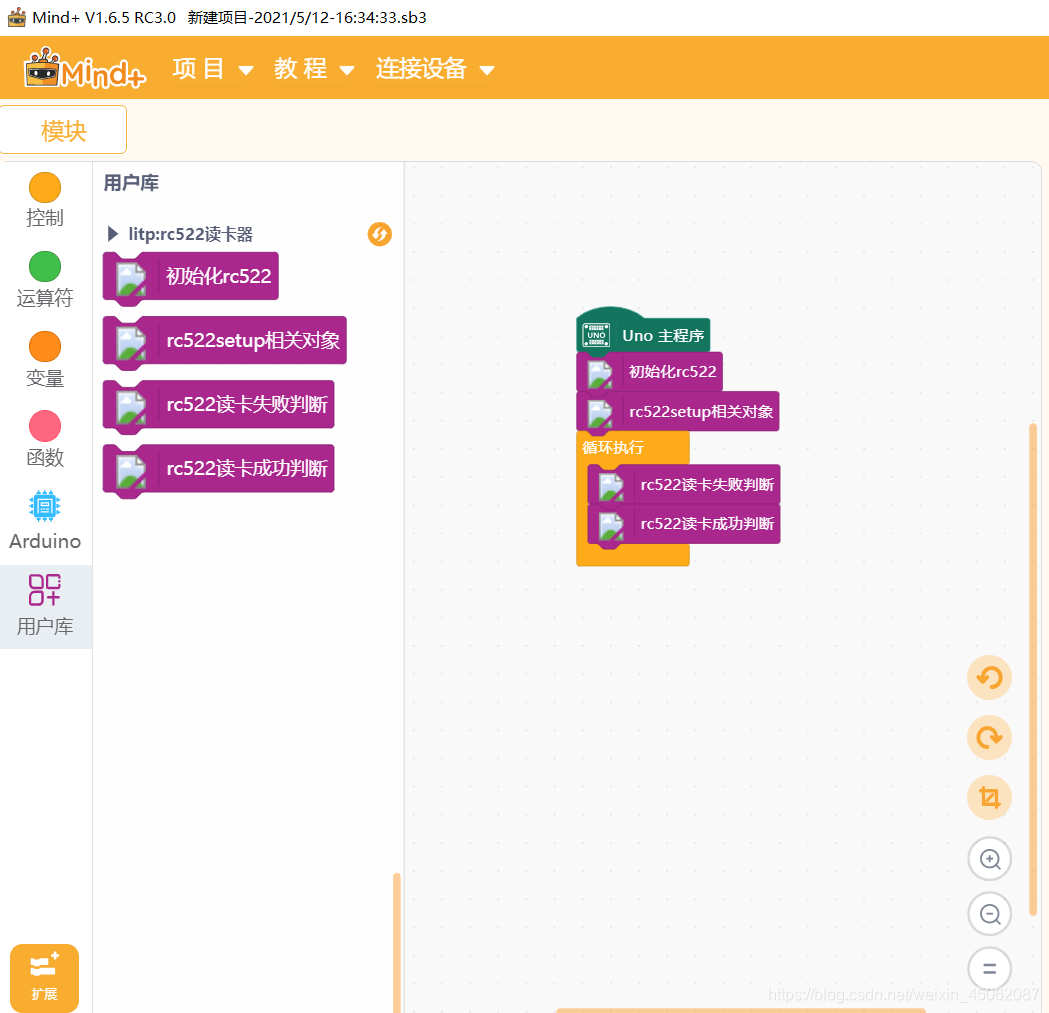Select the green 运算符 category circle
The height and width of the screenshot is (1013, 1049).
(45, 267)
